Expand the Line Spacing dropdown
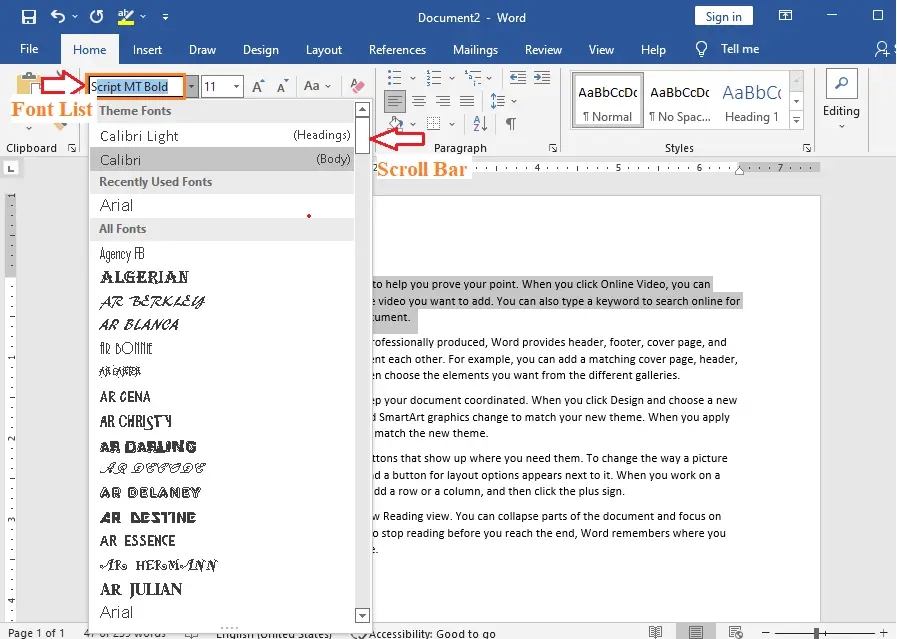The width and height of the screenshot is (897, 639). click(x=512, y=101)
